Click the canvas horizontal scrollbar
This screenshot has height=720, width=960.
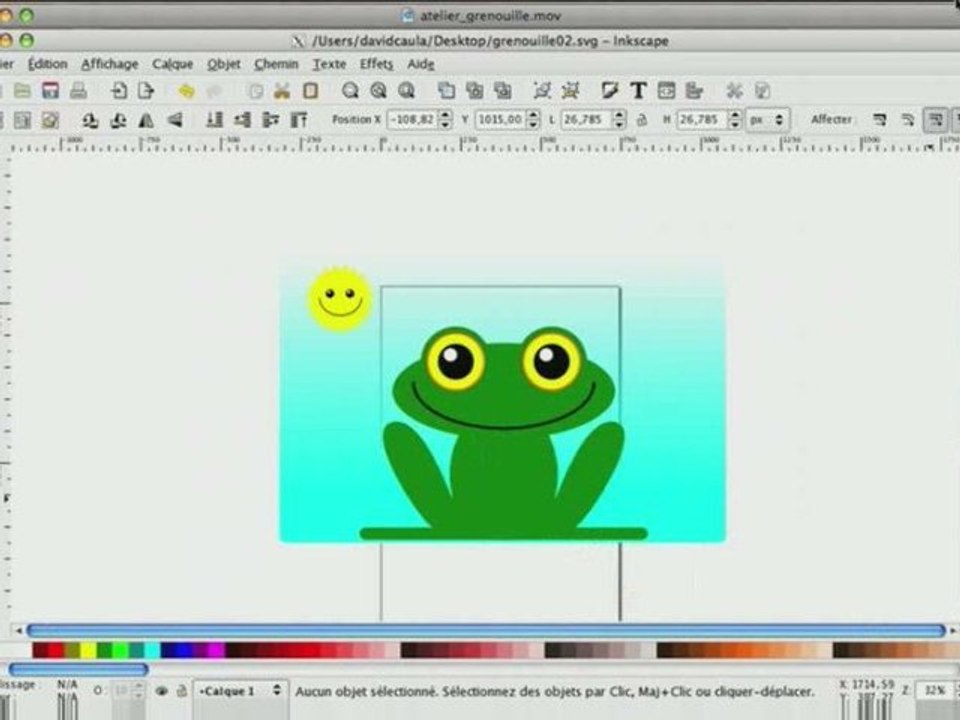click(486, 630)
